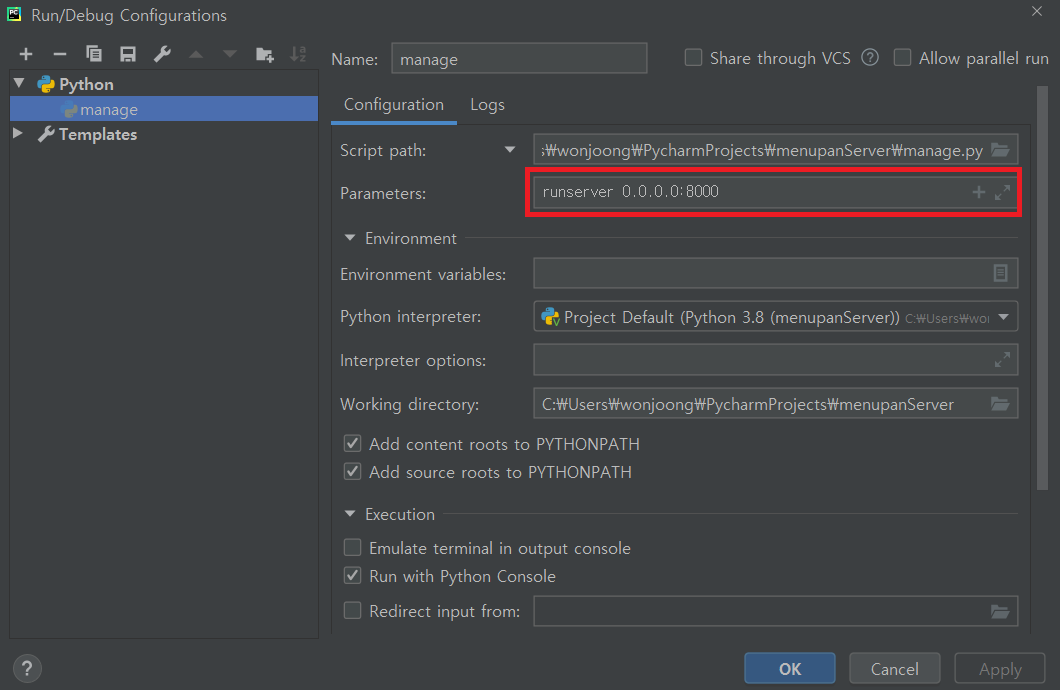Click the vertical scrollbar of configuration panel
This screenshot has height=690, width=1060.
1042,287
